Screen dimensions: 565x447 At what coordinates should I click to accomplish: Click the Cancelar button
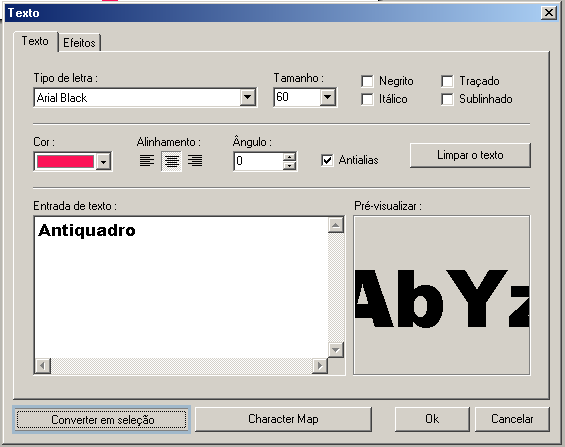click(x=512, y=419)
